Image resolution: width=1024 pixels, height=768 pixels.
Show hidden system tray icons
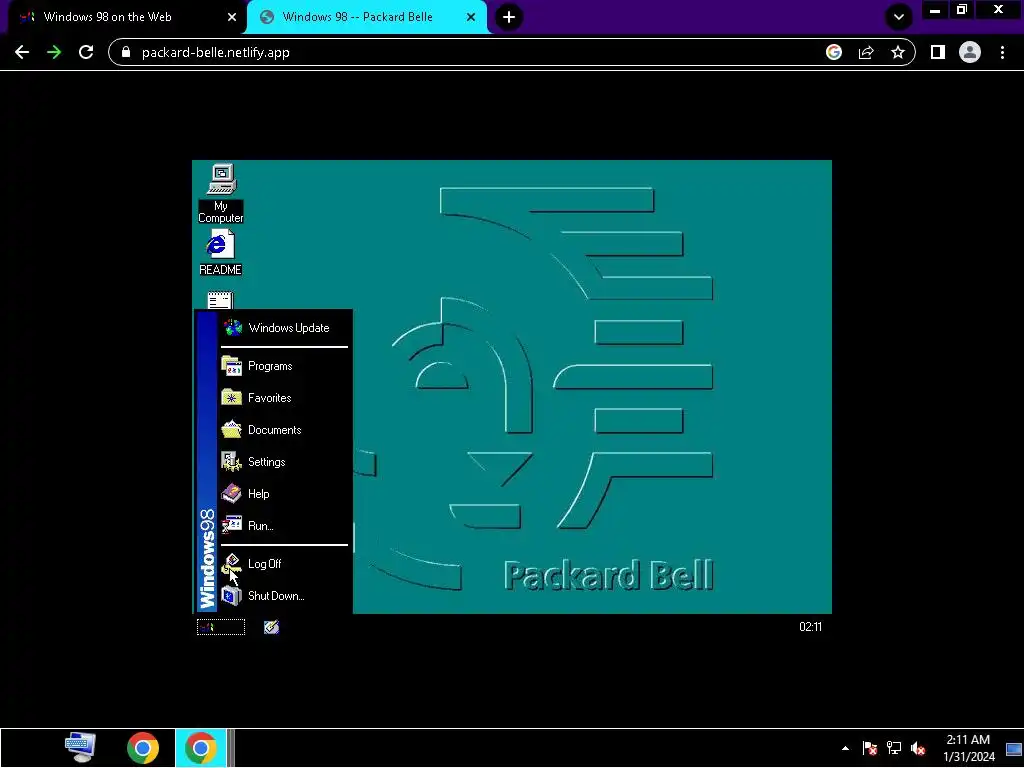point(846,748)
